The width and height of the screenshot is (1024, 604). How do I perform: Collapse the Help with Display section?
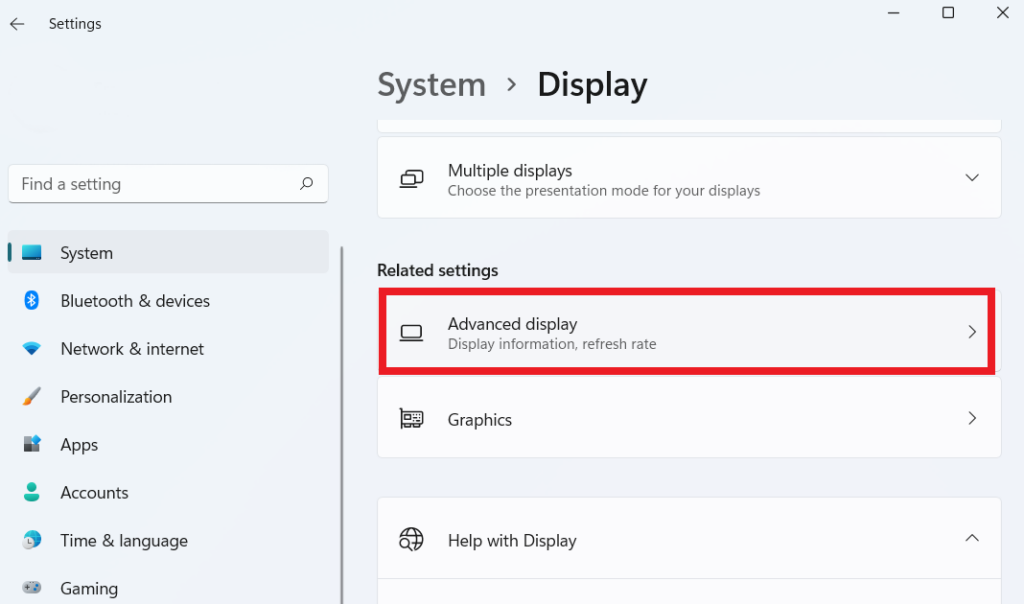(x=971, y=537)
